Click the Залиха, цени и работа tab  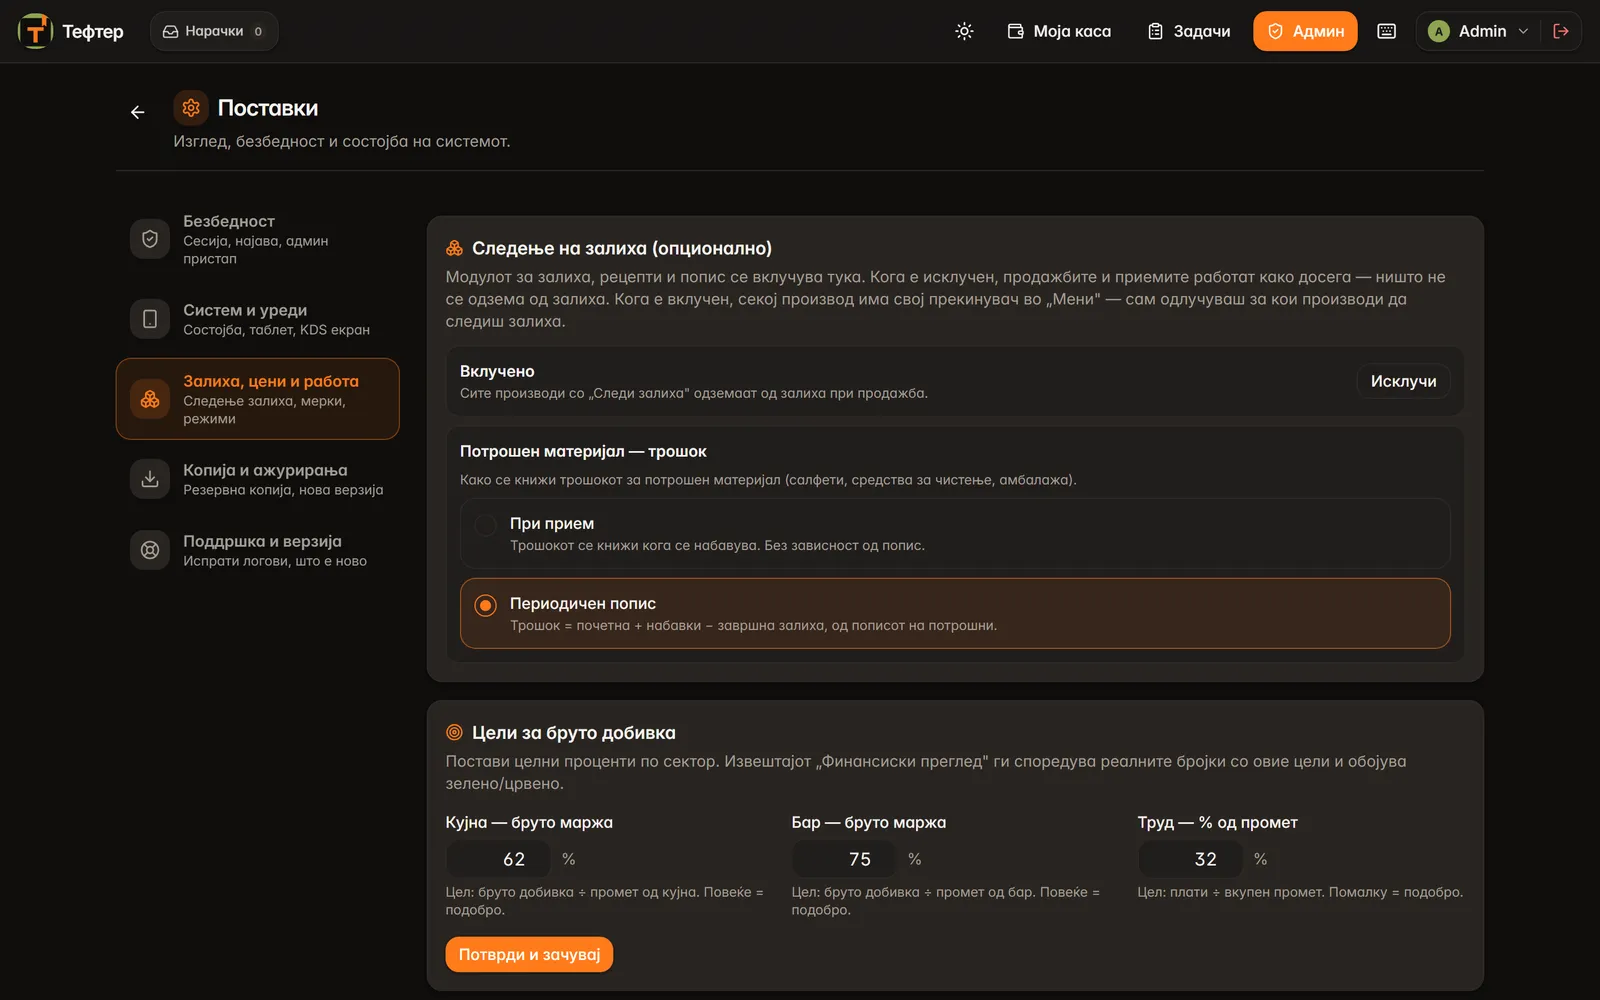tap(257, 399)
